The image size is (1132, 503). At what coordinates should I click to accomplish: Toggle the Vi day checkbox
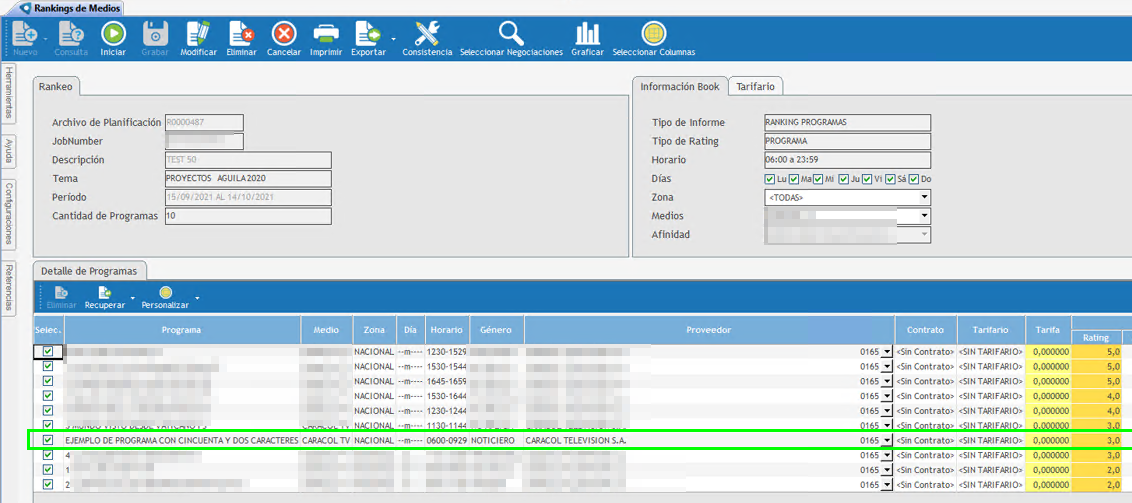[x=867, y=179]
